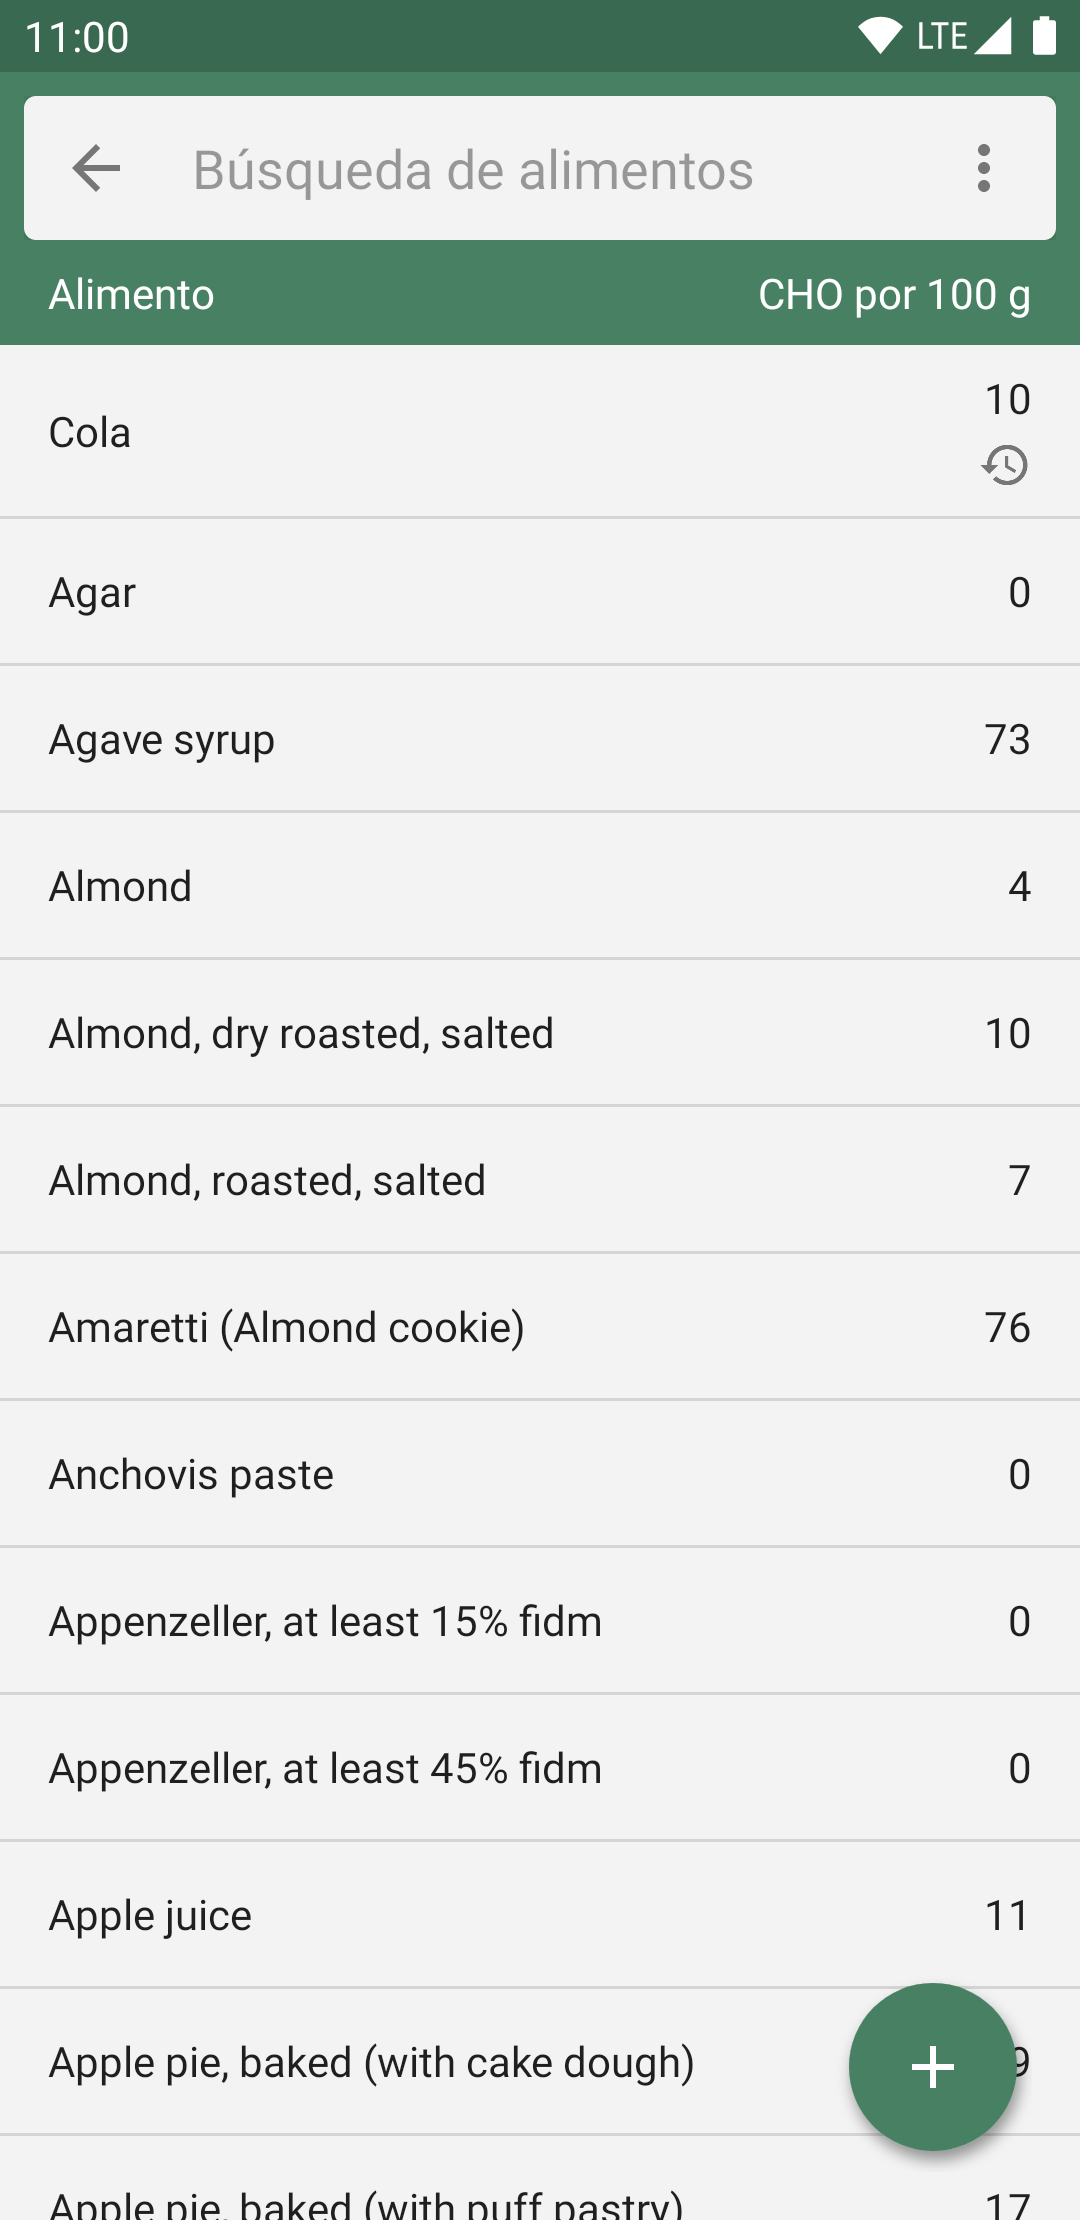Tap the history clock icon for Cola
The height and width of the screenshot is (2220, 1080).
pos(1005,465)
